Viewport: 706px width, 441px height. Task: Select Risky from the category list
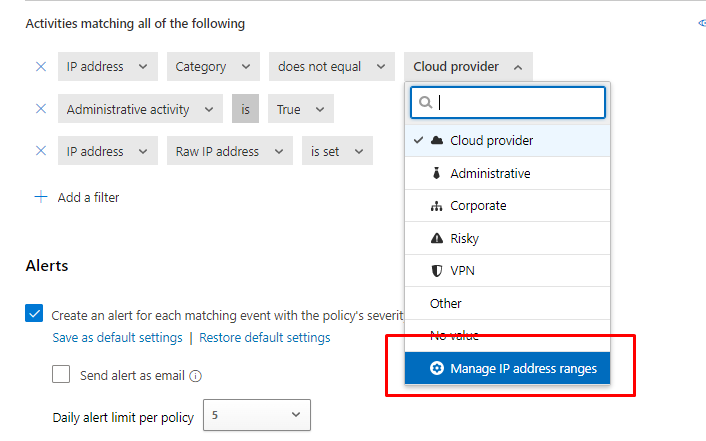464,239
